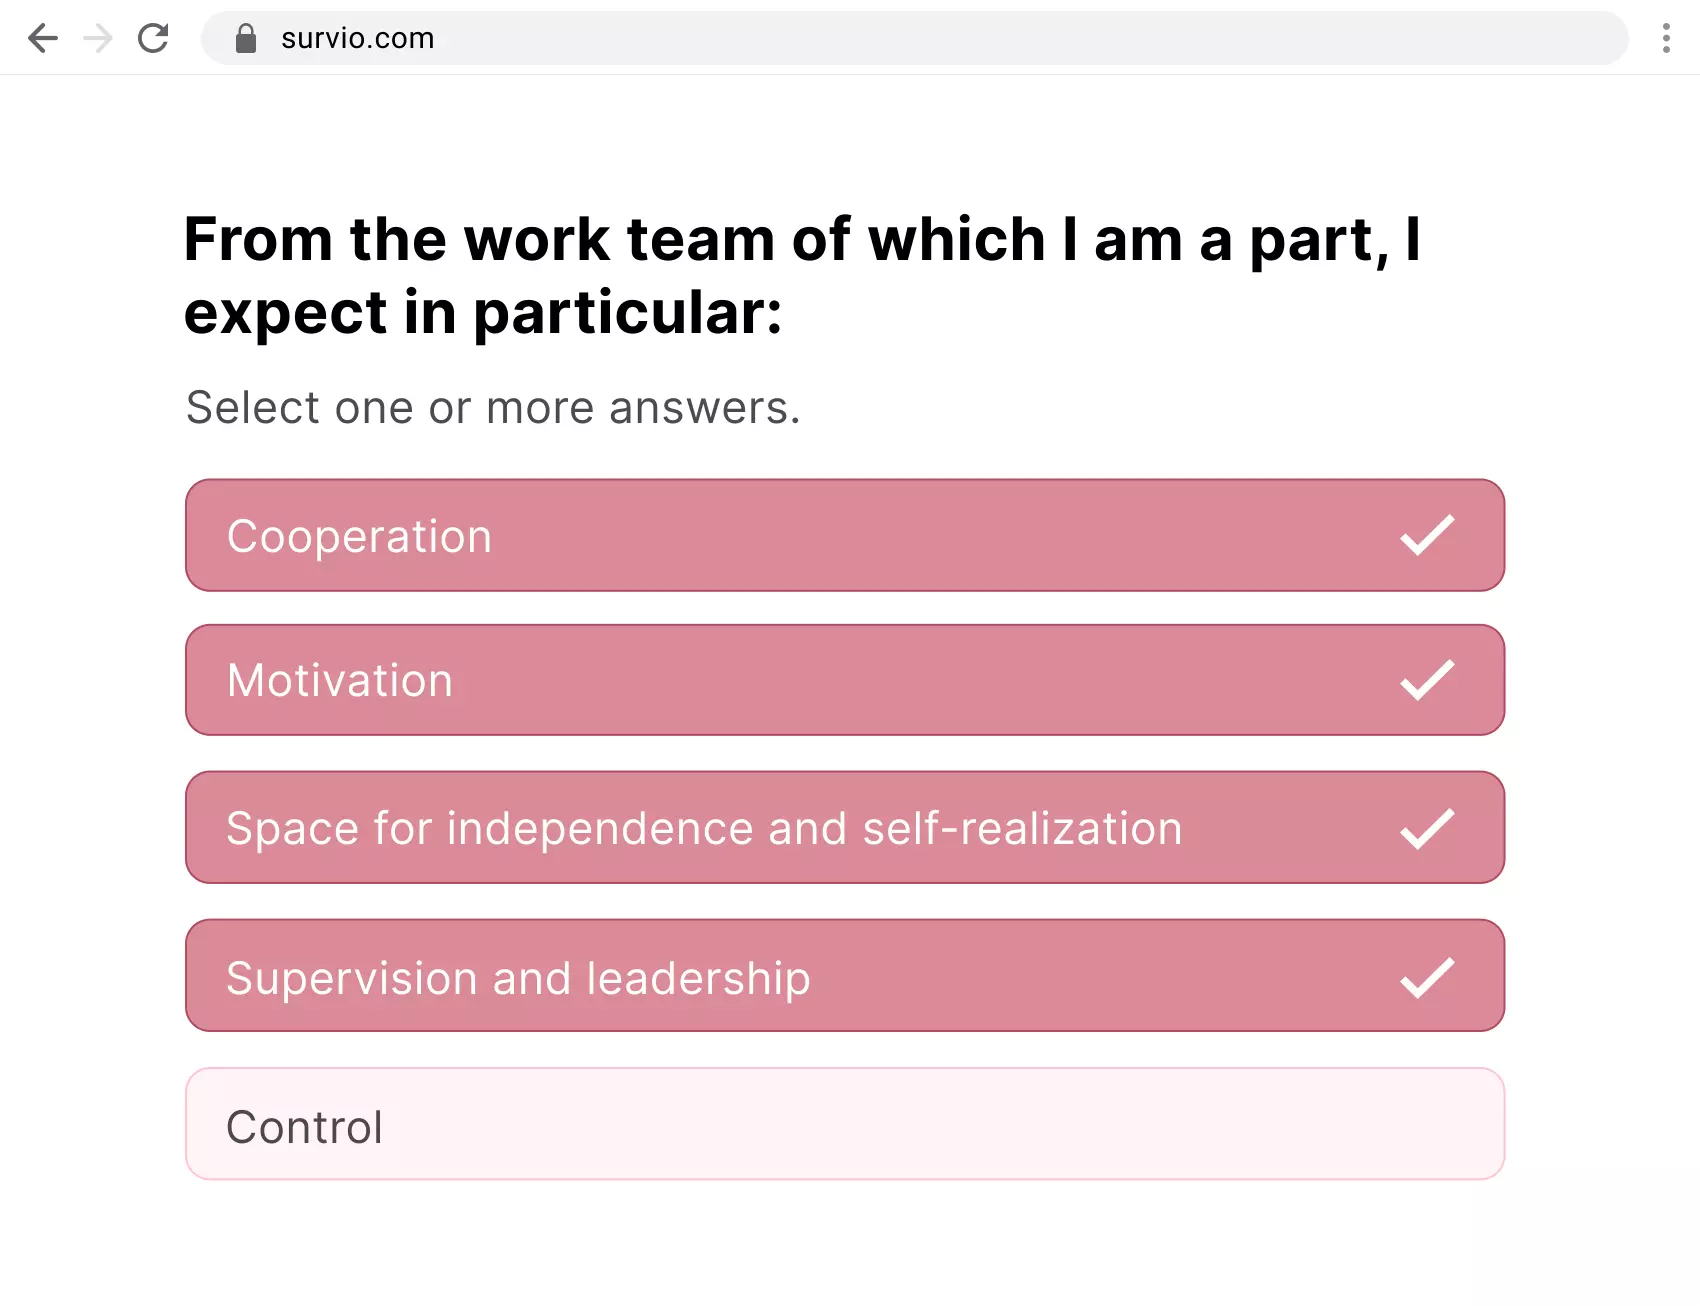Click the checkmark on Motivation option

tap(1425, 681)
